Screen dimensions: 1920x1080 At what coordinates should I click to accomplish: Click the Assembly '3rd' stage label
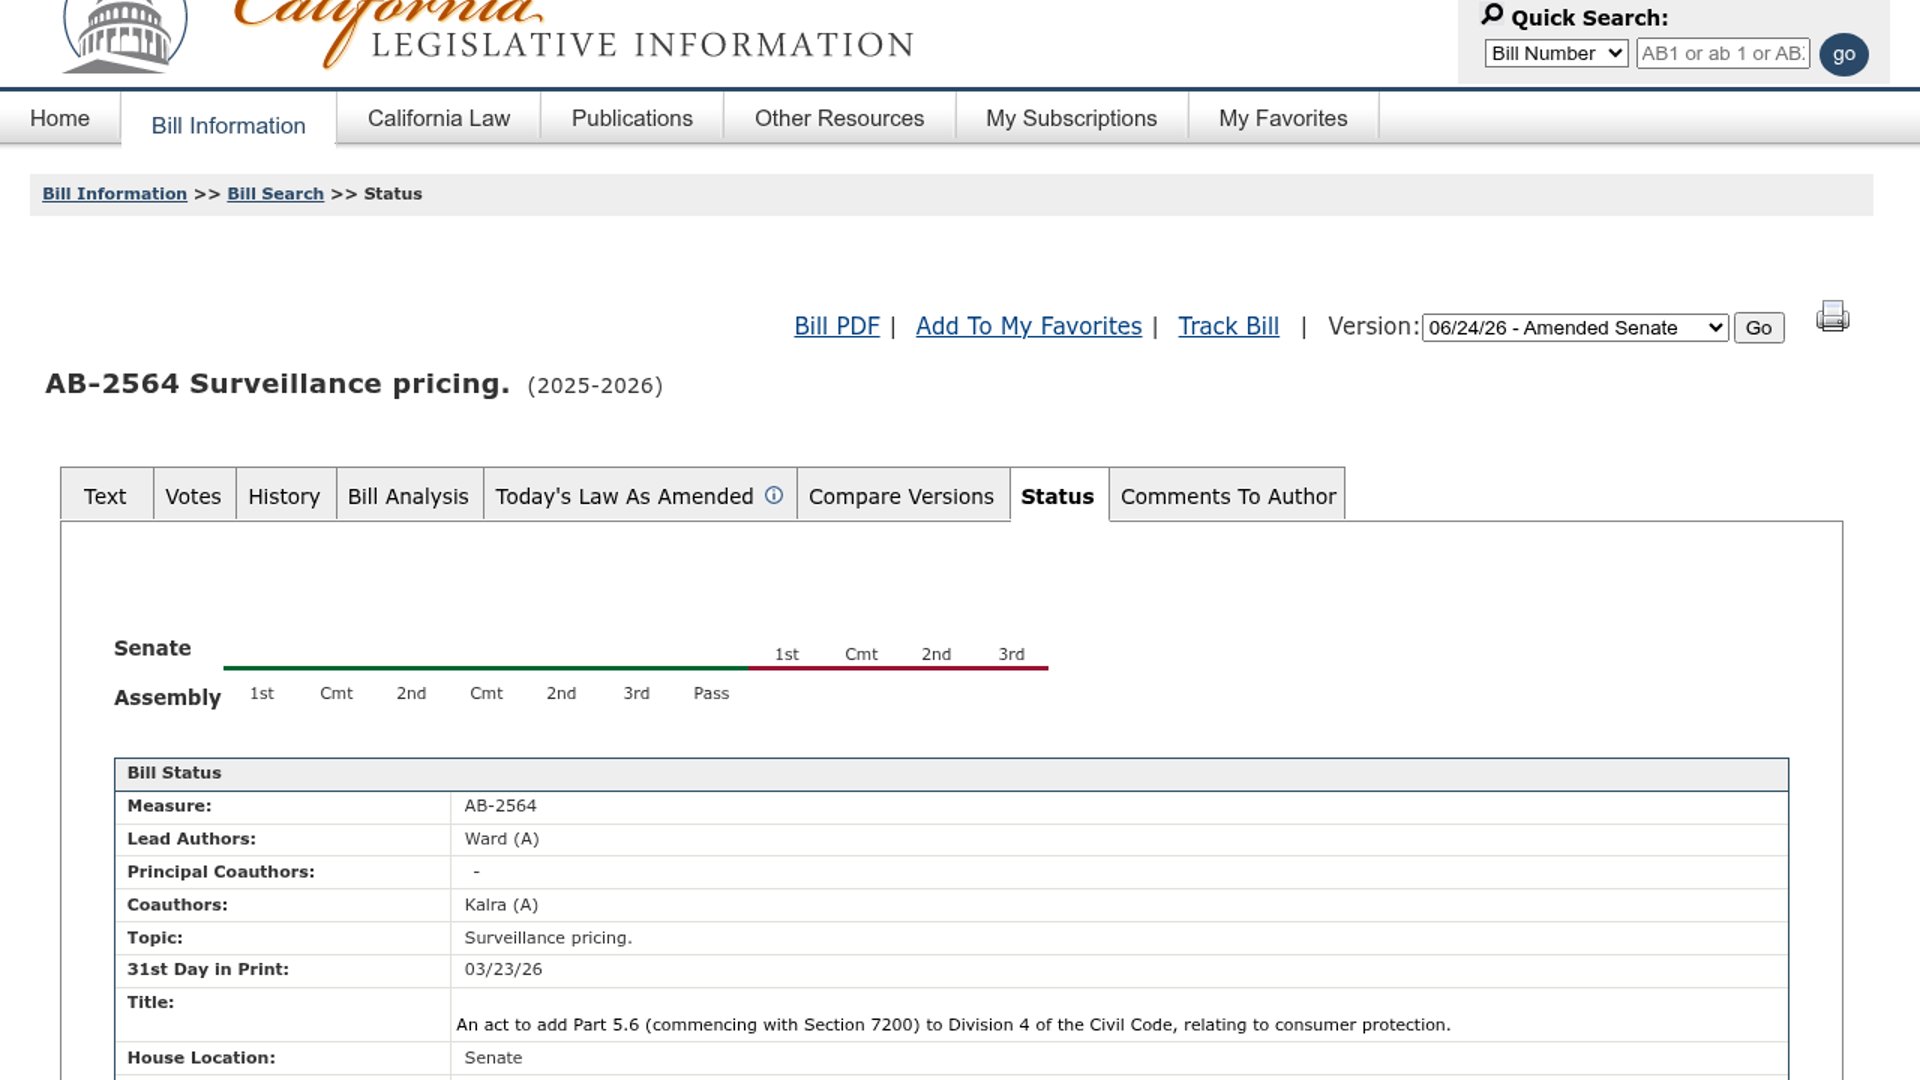636,693
